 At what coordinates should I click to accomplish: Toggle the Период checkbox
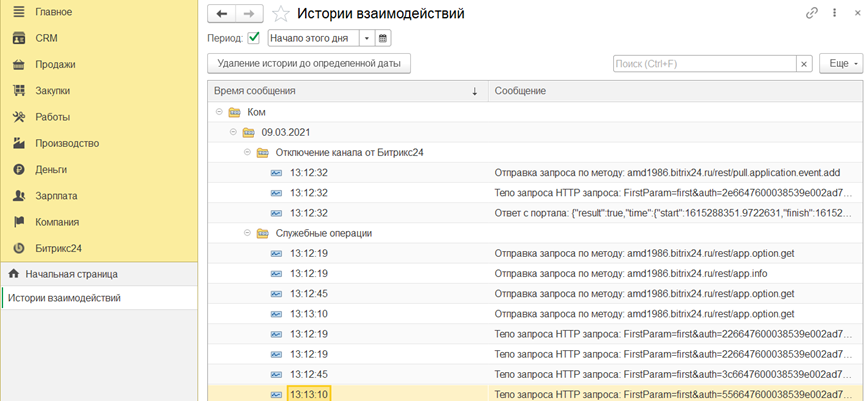point(254,38)
